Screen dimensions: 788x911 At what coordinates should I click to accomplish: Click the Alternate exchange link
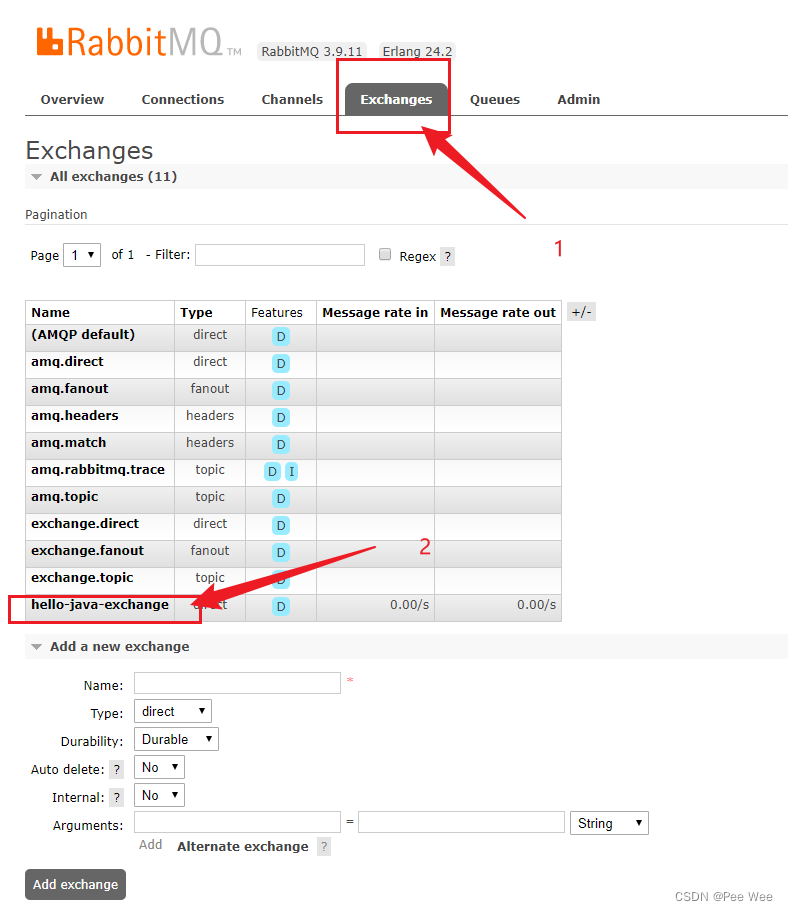pos(243,847)
